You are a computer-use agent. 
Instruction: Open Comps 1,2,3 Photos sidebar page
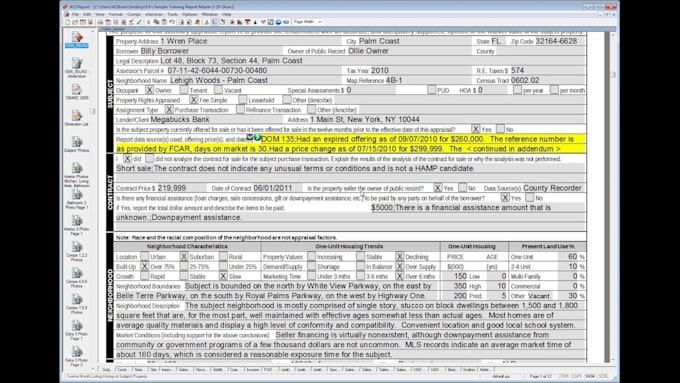pyautogui.click(x=77, y=252)
